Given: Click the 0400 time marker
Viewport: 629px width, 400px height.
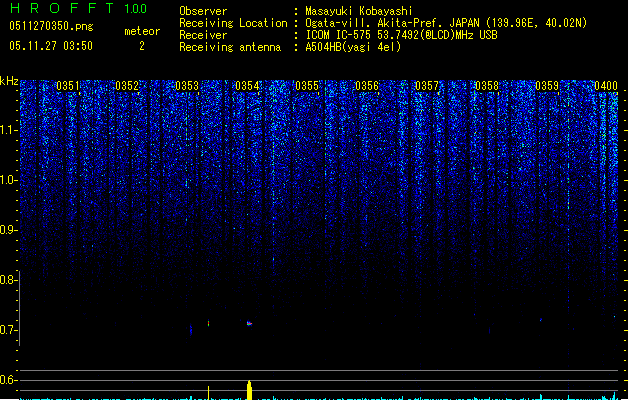Looking at the screenshot, I should 606,86.
